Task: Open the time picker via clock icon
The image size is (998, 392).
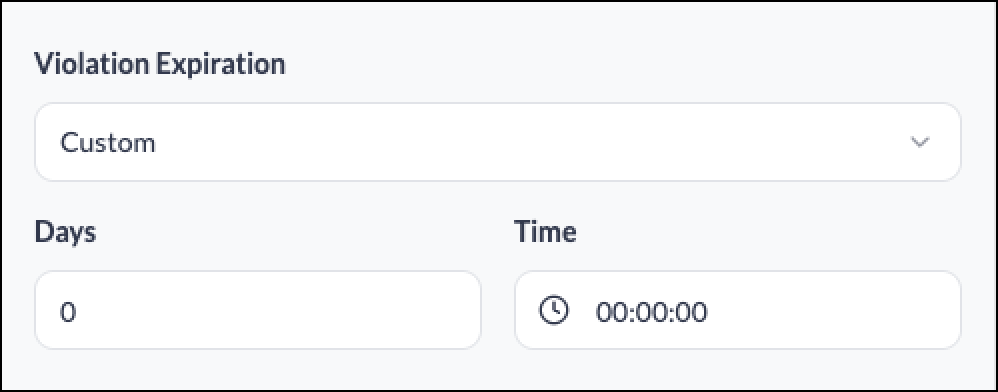Action: click(555, 311)
